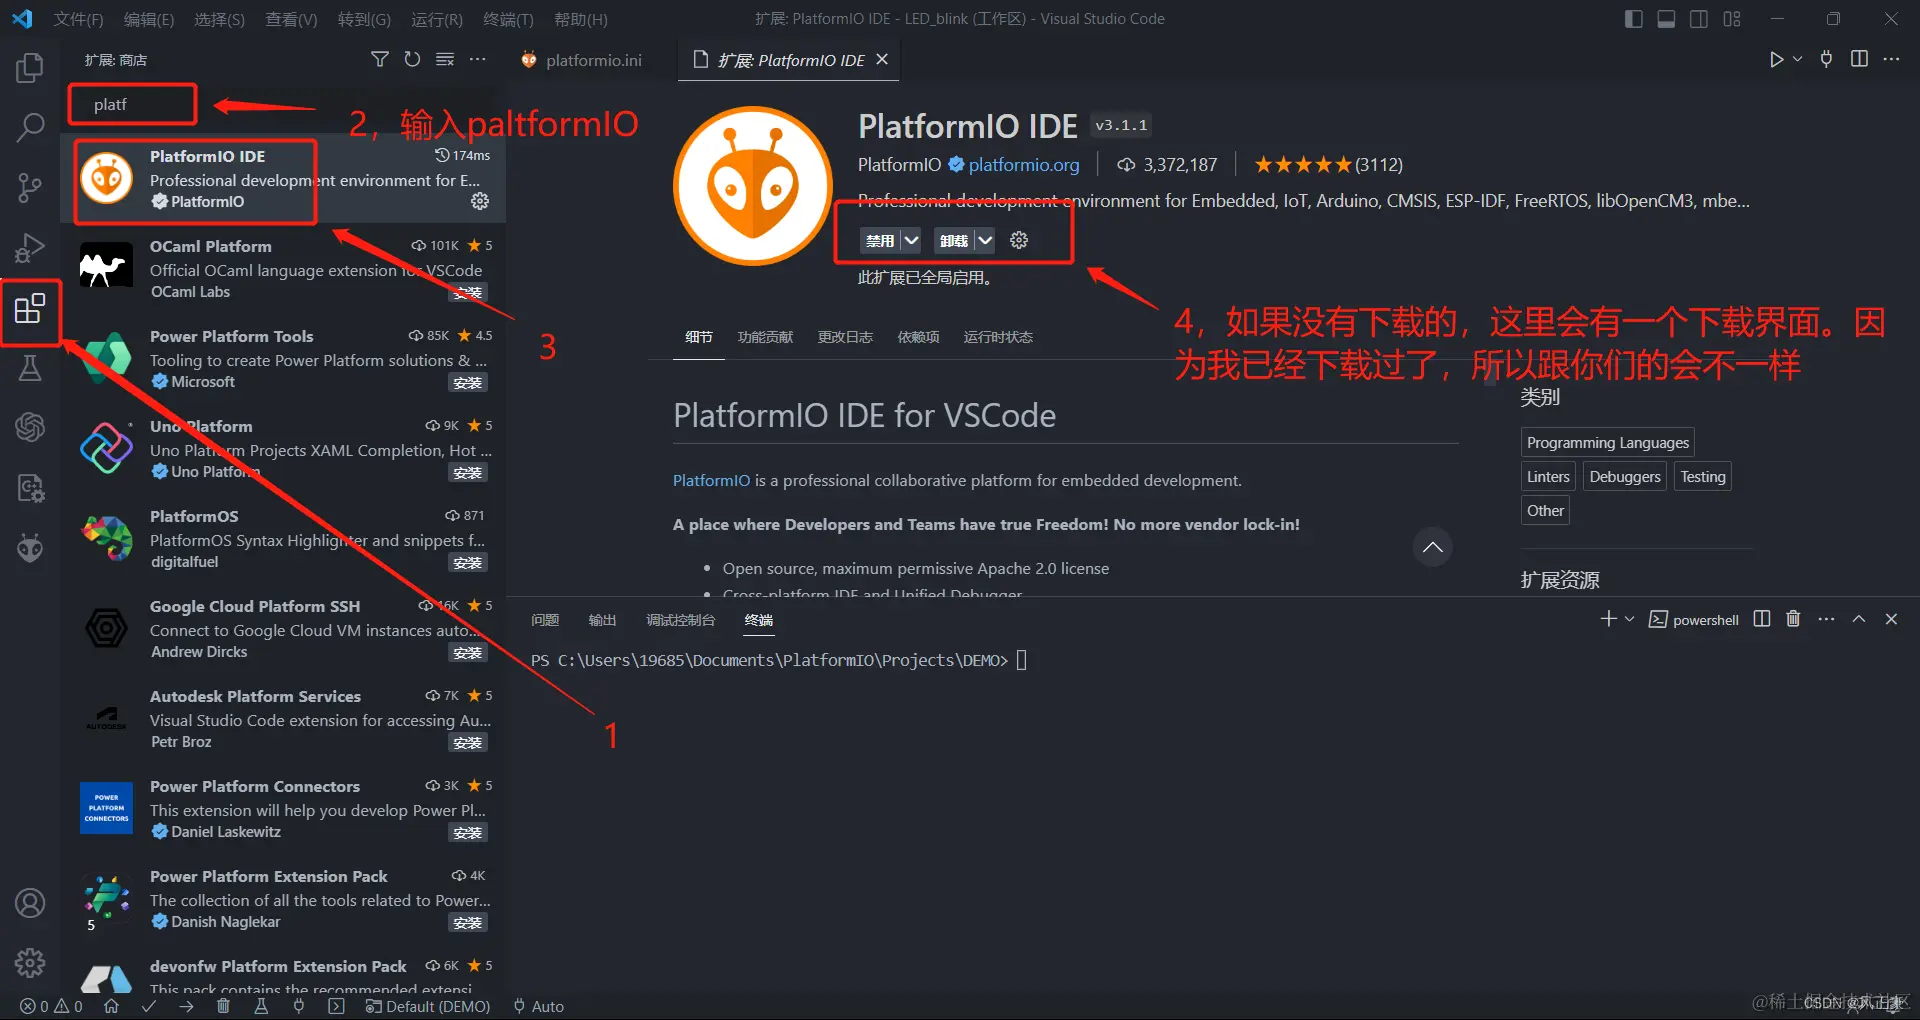Screen dimensions: 1920x1020
Task: Open the Extensions view icon
Action: coord(30,308)
